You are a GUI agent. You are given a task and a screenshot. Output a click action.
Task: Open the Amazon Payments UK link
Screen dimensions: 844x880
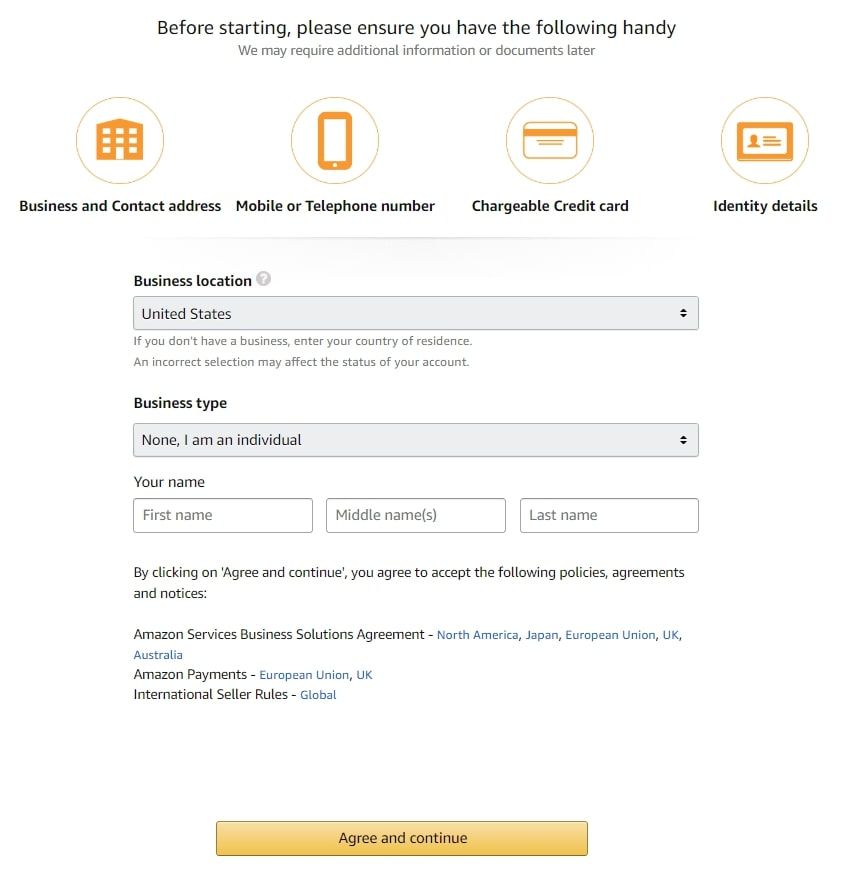[365, 674]
